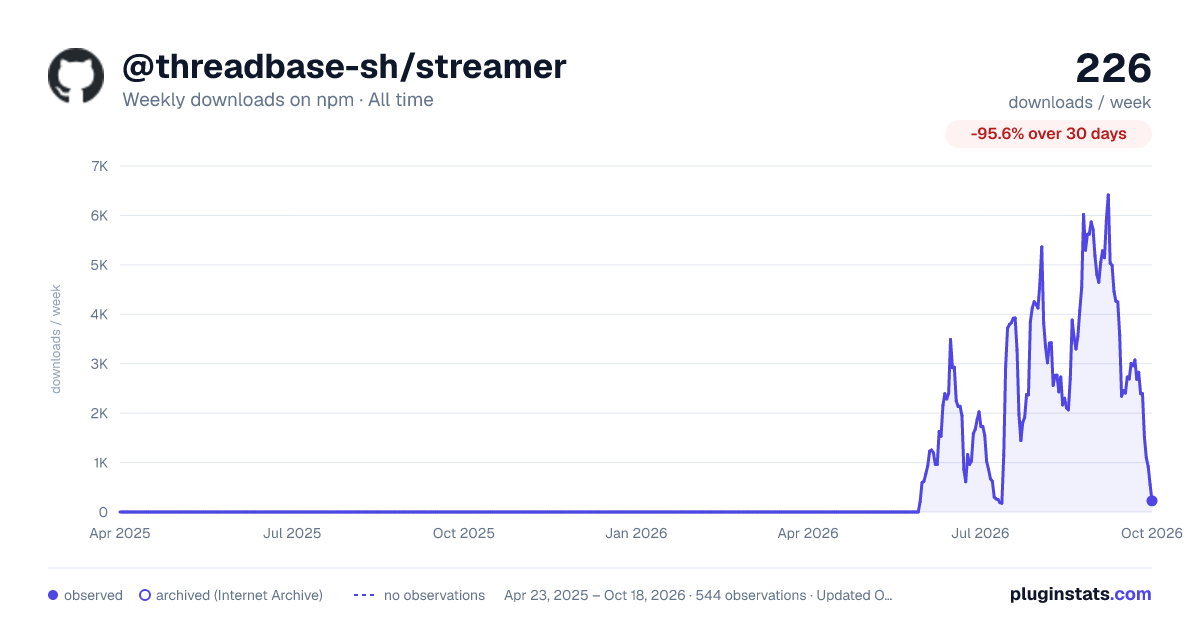The height and width of the screenshot is (630, 1200).
Task: Click the 2K y-axis label
Action: [99, 414]
